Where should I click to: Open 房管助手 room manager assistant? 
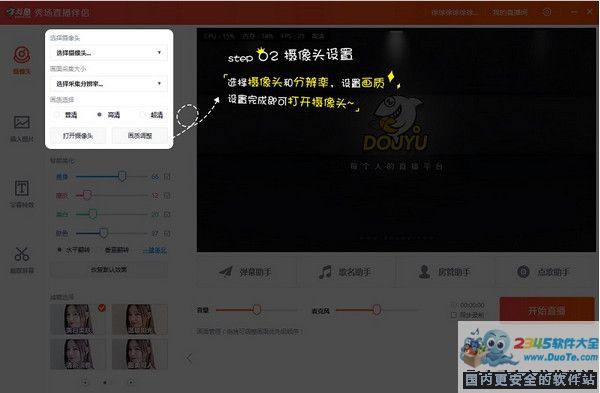(x=445, y=272)
